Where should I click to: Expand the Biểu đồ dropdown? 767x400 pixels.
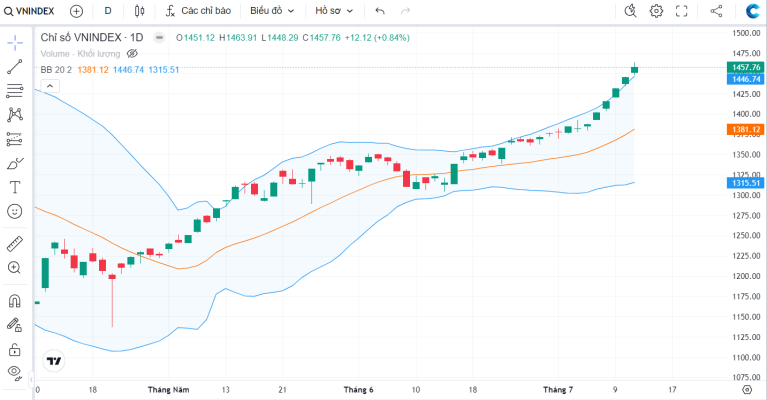[x=272, y=11]
